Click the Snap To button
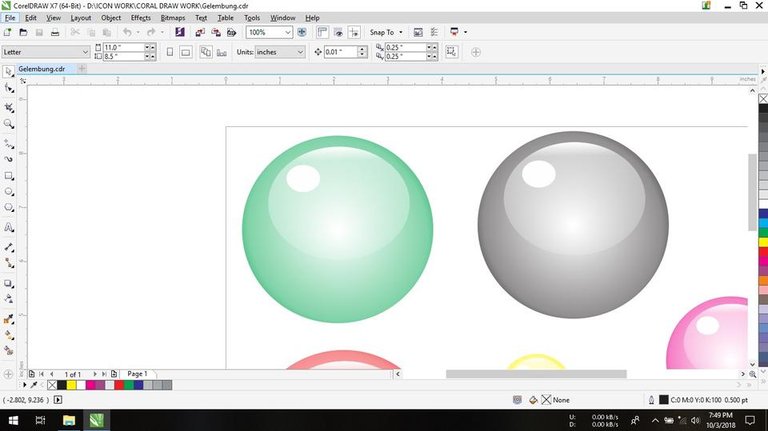This screenshot has height=431, width=768. coord(384,32)
